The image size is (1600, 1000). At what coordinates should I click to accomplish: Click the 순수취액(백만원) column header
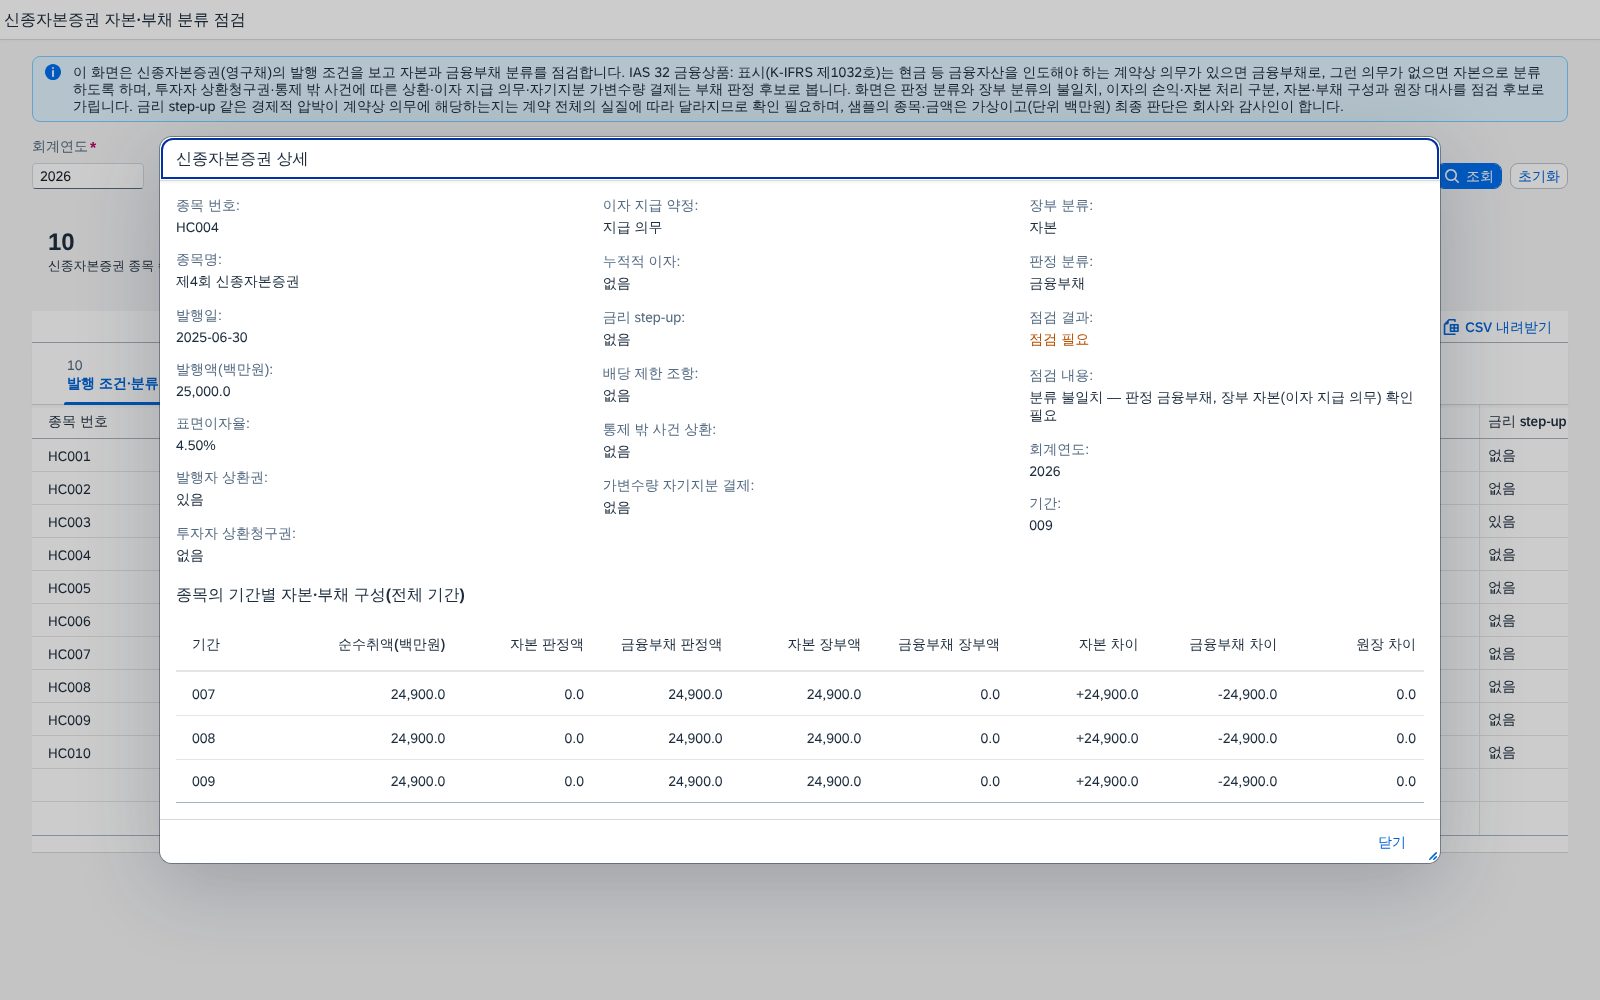point(391,645)
